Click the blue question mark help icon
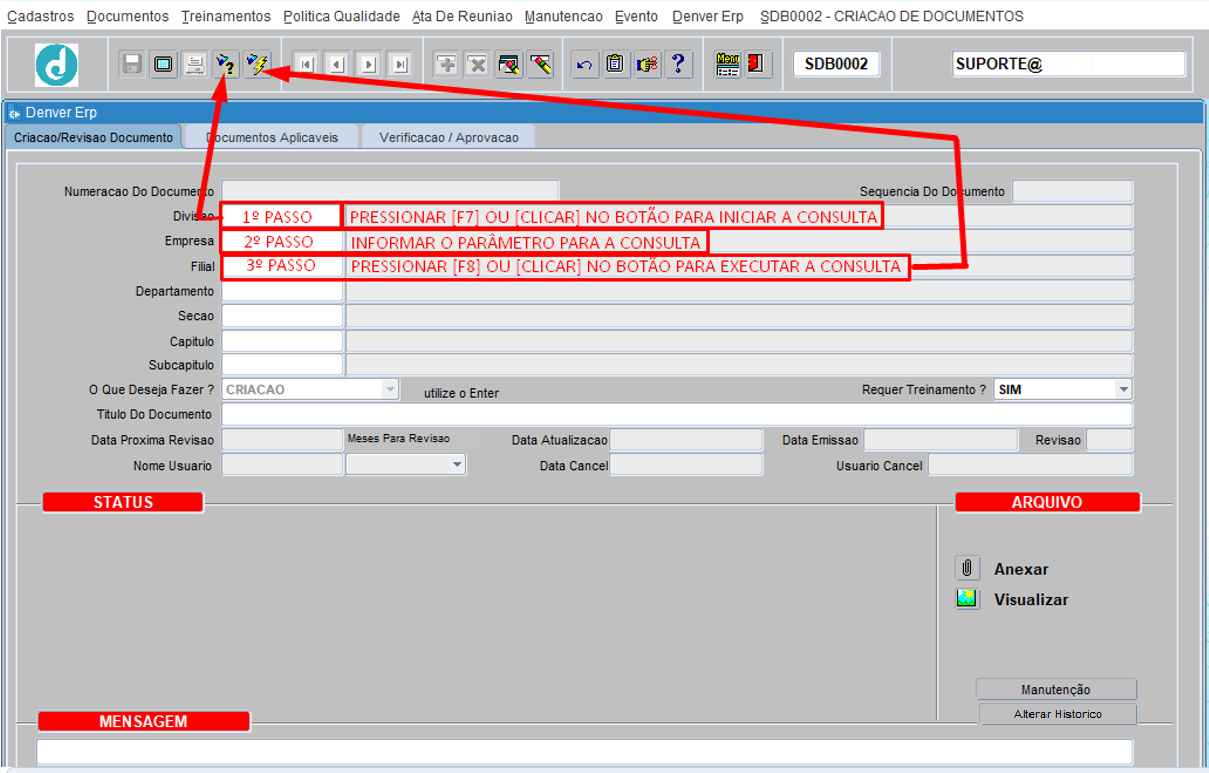Viewport: 1209px width, 773px height. (x=678, y=65)
